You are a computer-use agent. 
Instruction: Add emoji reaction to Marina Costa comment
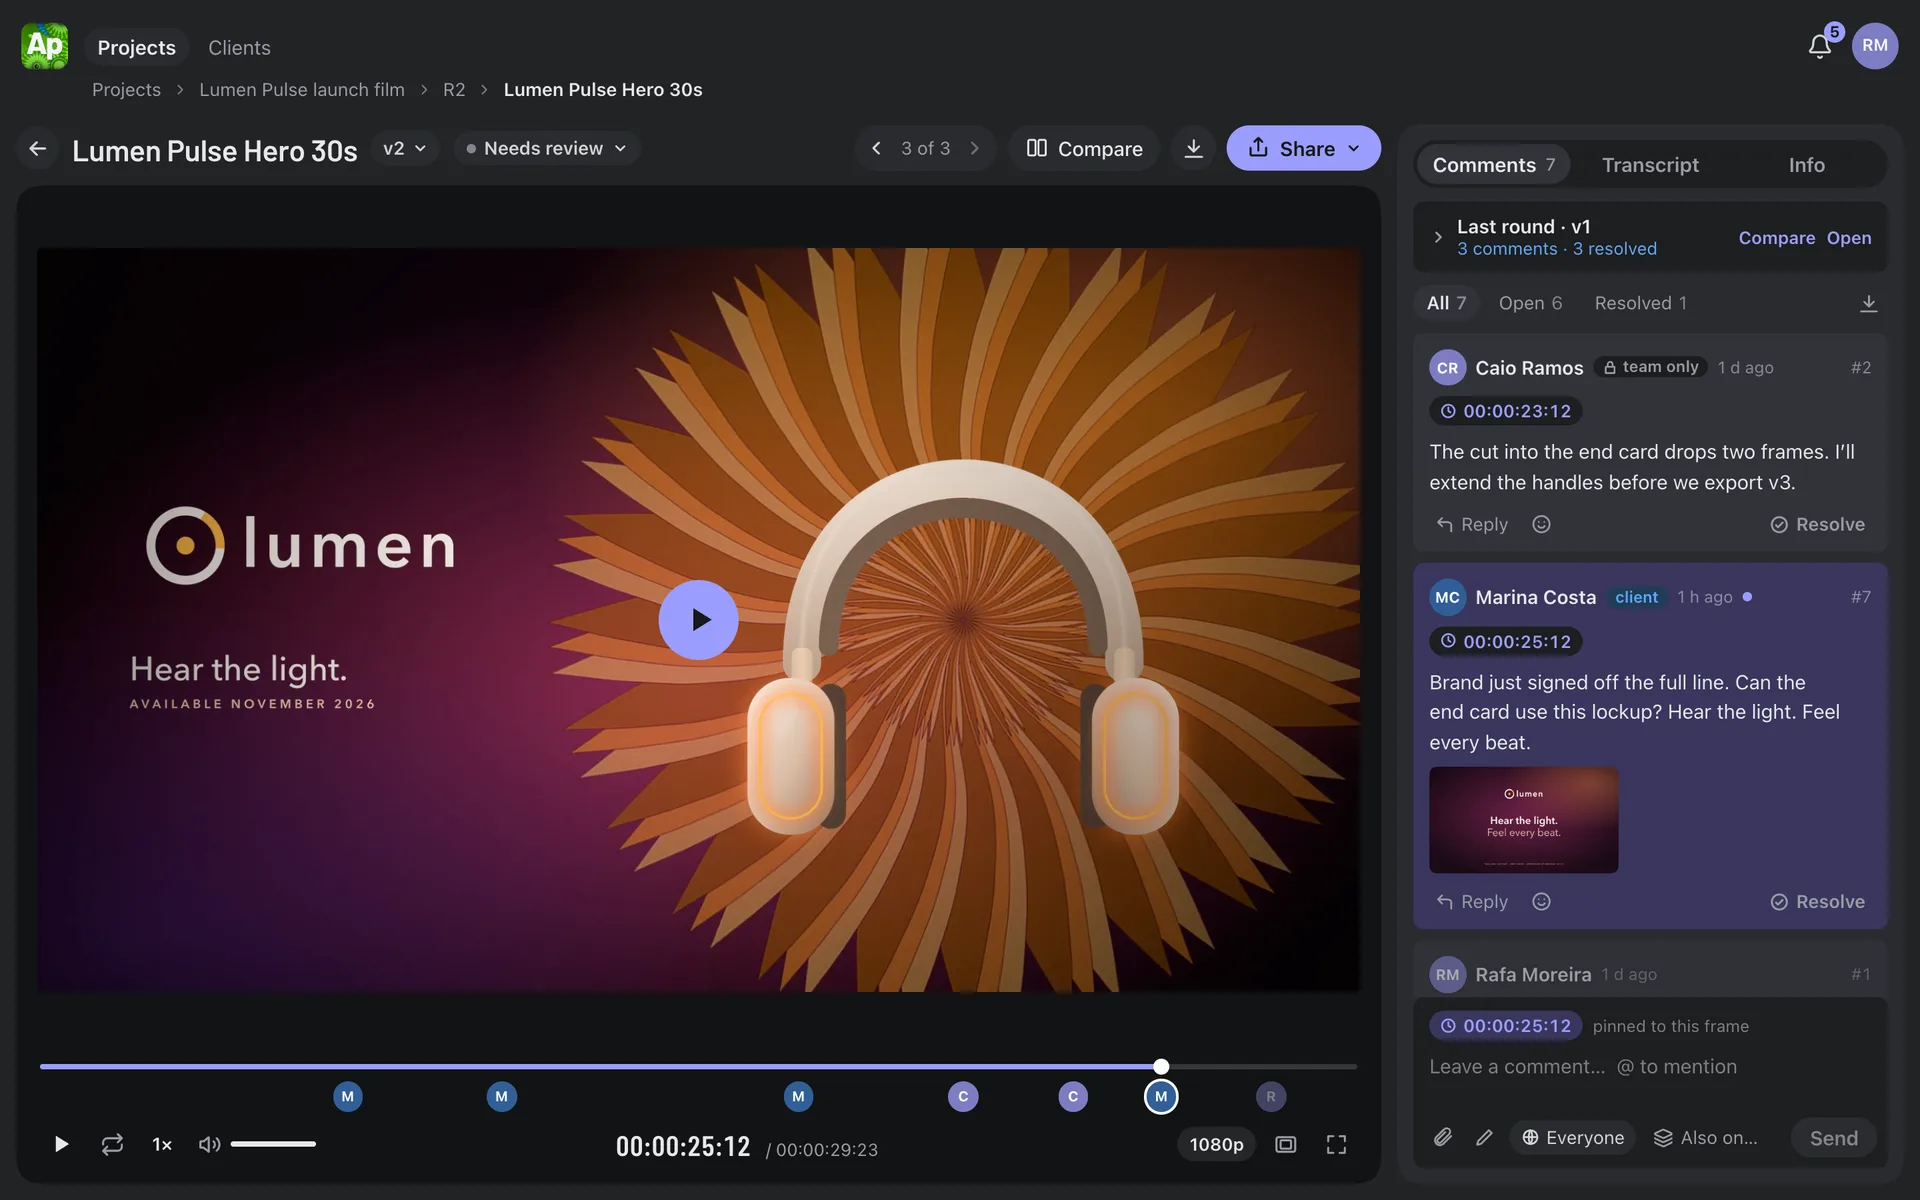1541,901
